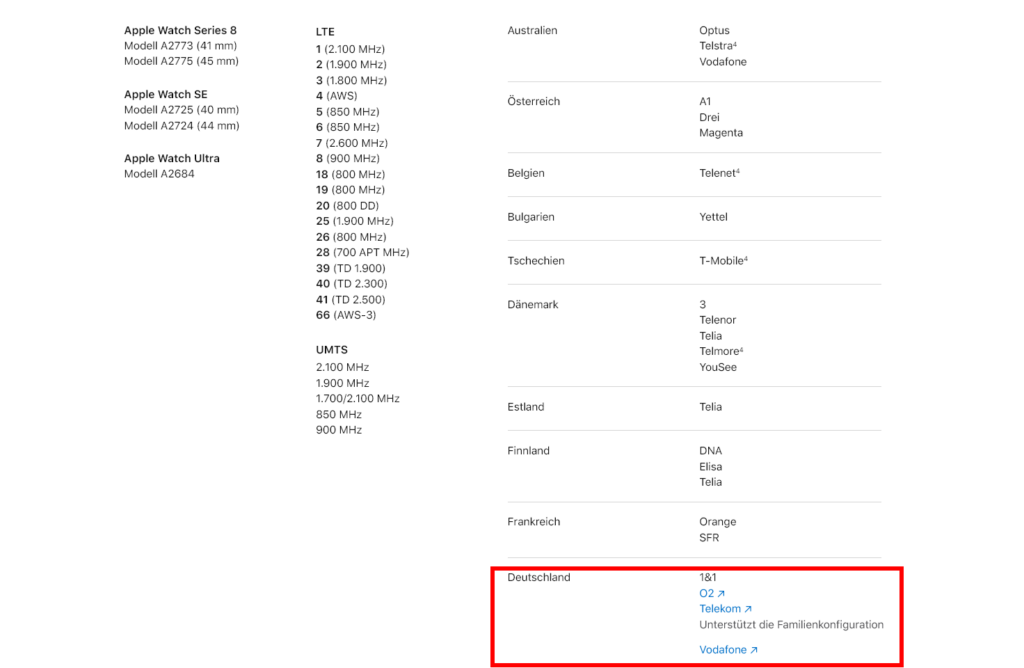Open the Vodafone link under Deutschland
Screen dimensions: 1024x668
click(728, 650)
